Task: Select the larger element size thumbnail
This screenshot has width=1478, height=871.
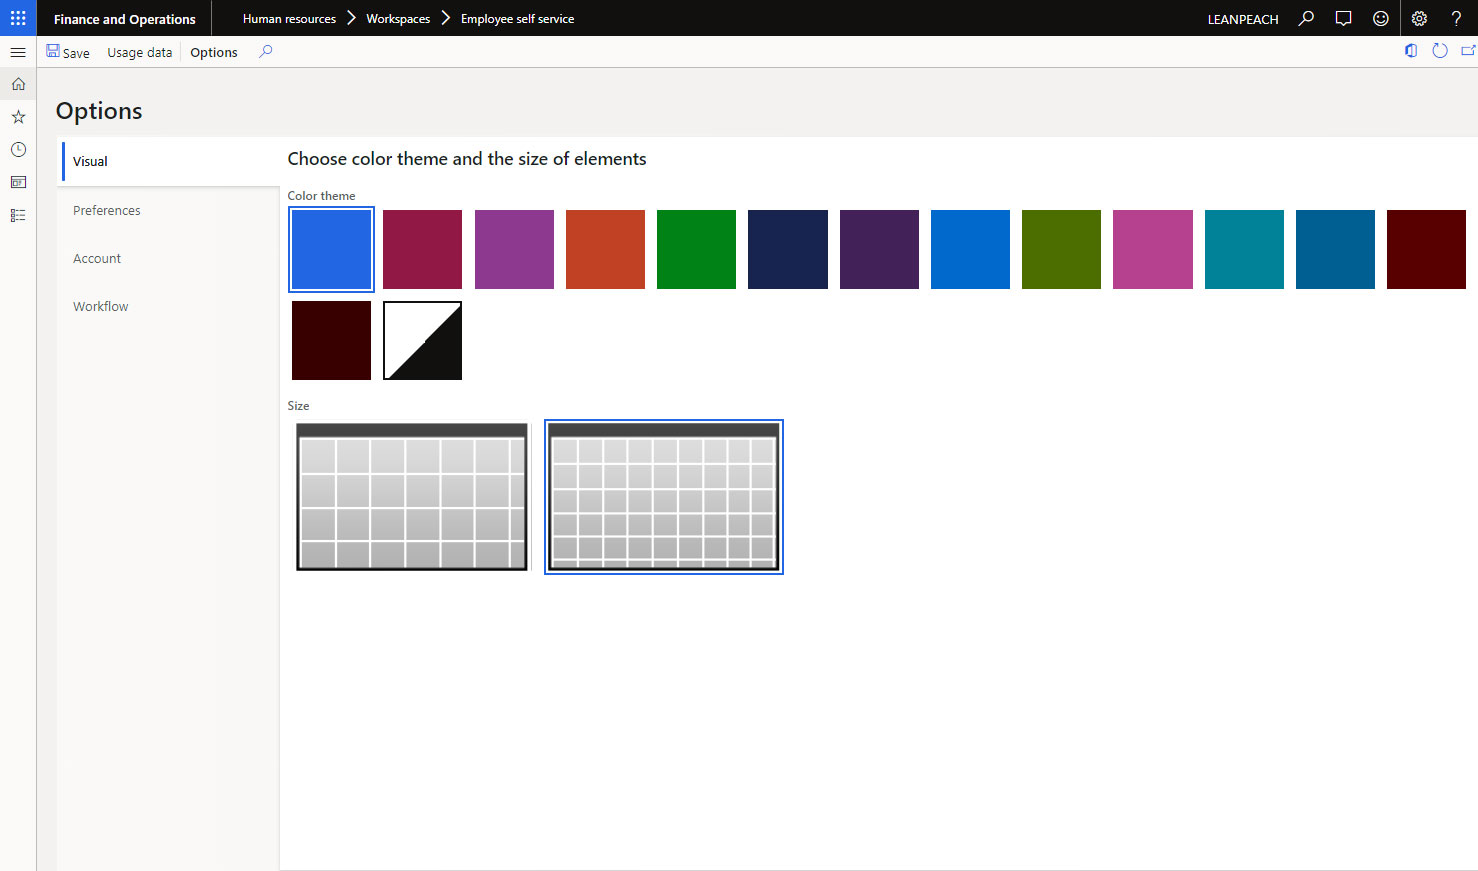Action: pos(412,497)
